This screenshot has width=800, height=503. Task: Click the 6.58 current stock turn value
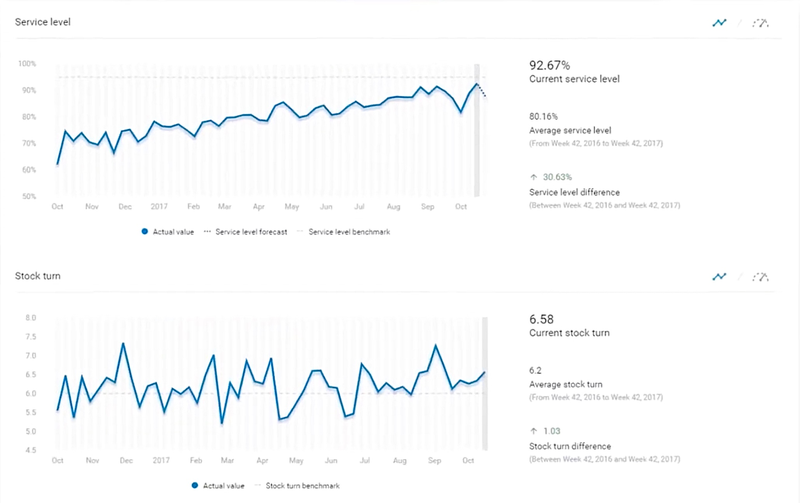tap(541, 319)
